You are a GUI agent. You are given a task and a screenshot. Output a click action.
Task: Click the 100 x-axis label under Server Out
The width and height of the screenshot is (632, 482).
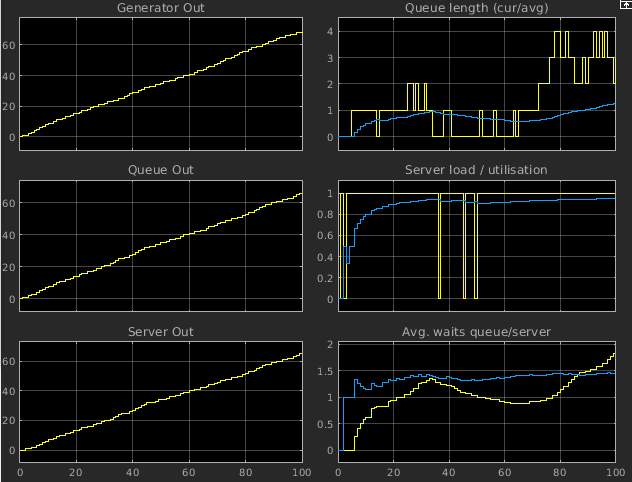299,472
